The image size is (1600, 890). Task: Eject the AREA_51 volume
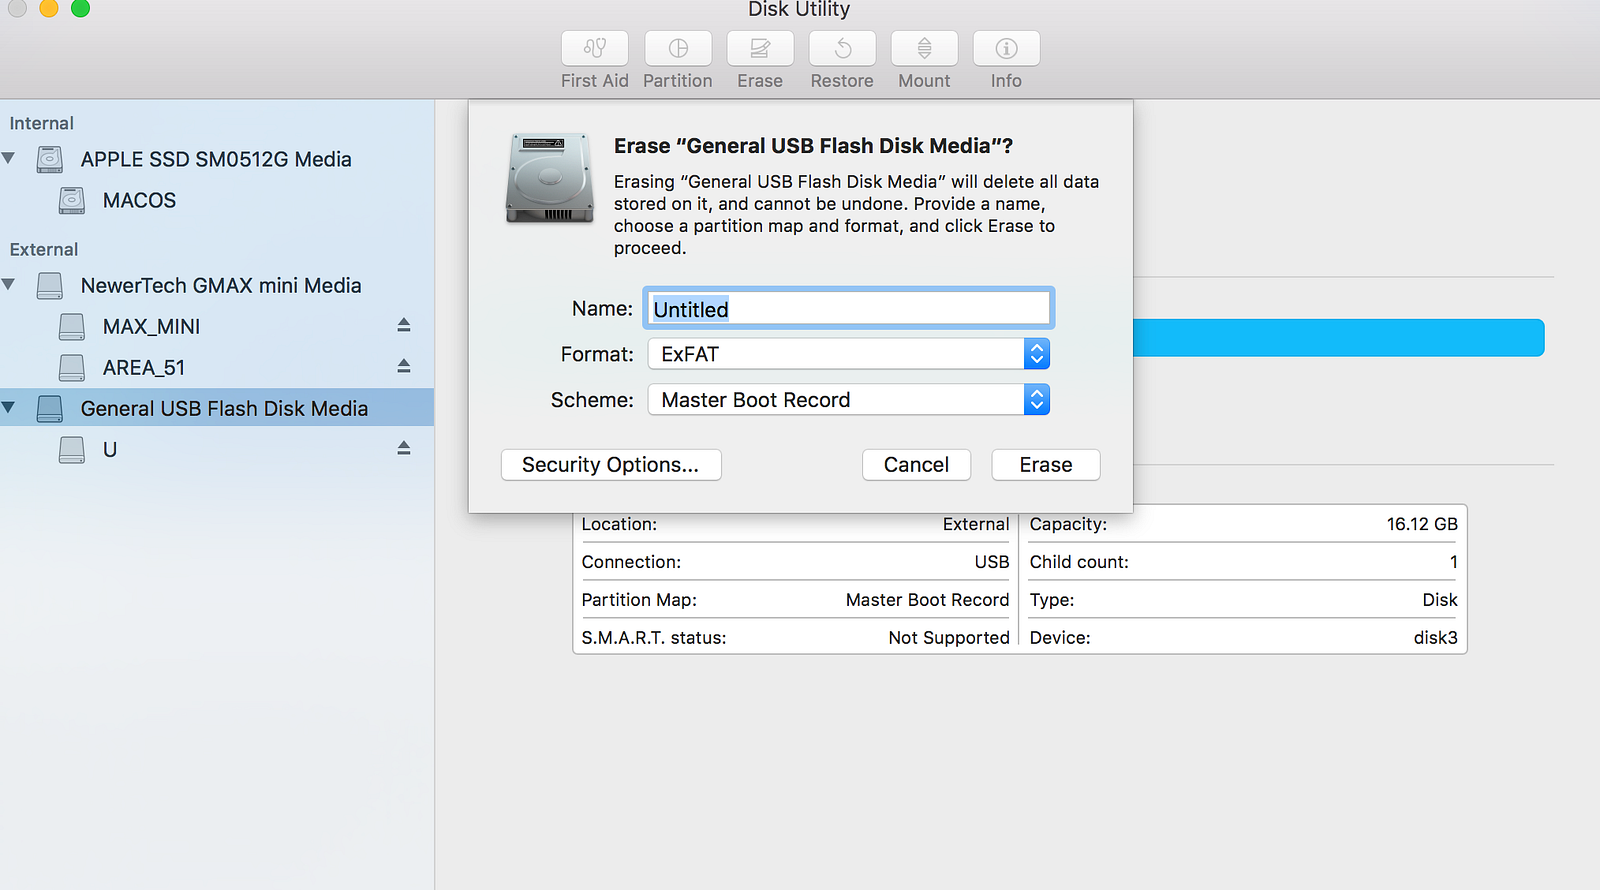[x=404, y=366]
